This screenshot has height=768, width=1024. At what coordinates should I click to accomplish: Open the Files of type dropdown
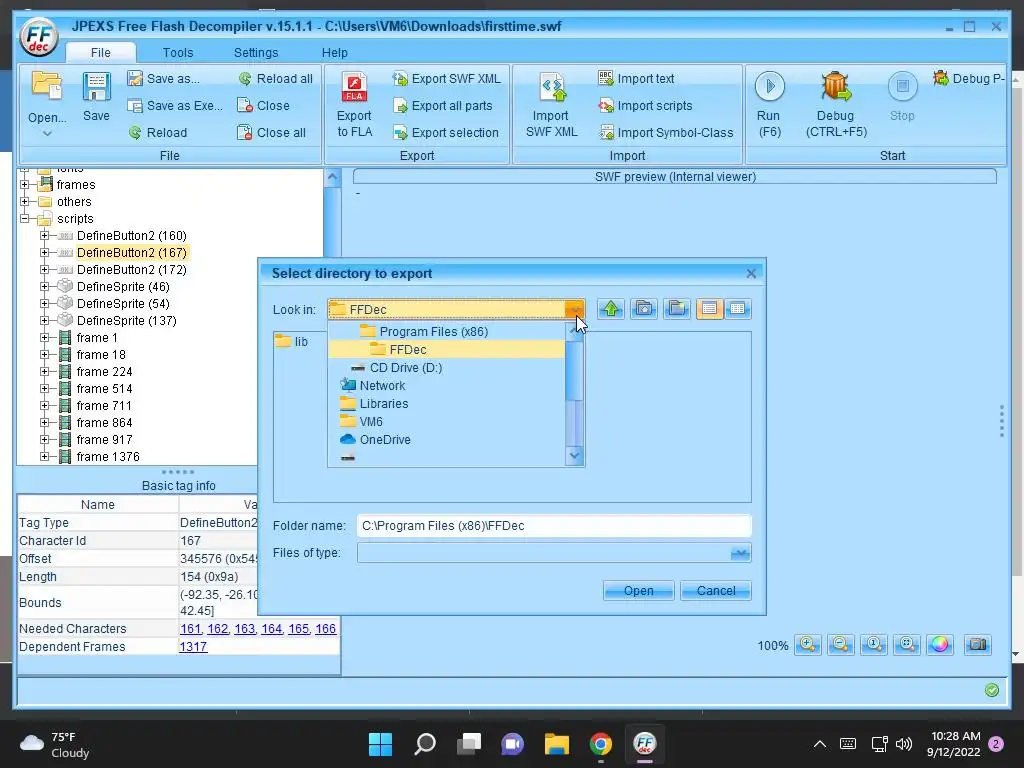(740, 553)
